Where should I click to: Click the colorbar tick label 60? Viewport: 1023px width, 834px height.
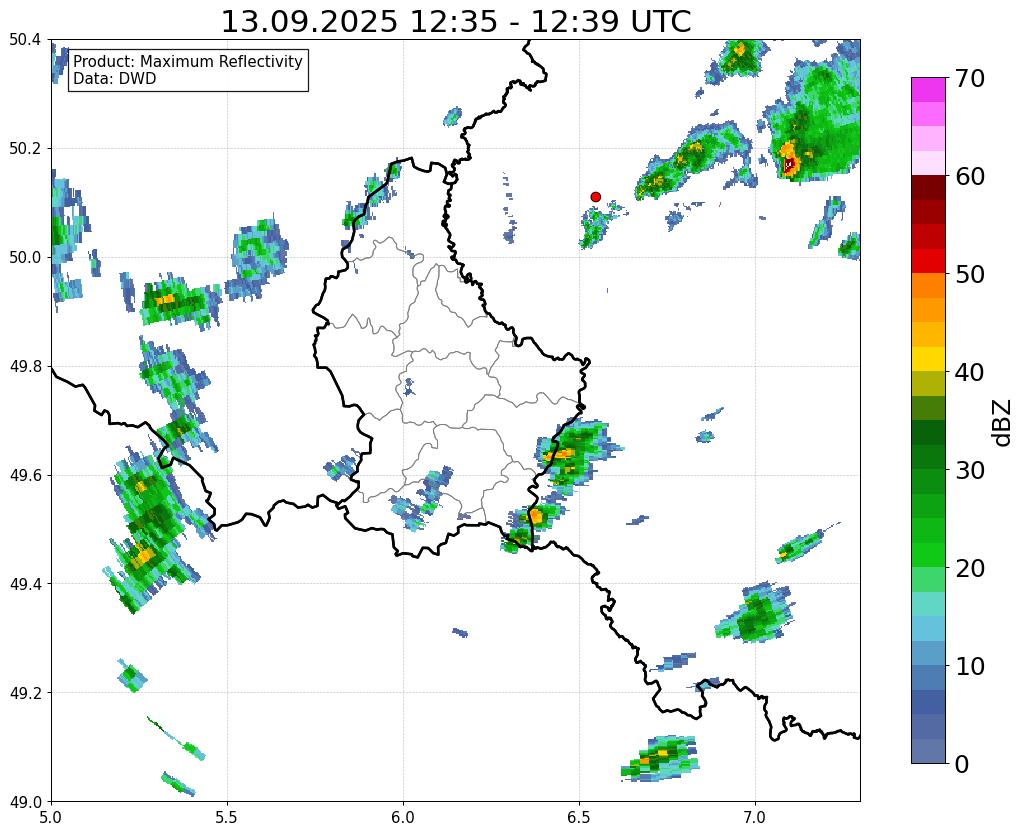[x=969, y=176]
